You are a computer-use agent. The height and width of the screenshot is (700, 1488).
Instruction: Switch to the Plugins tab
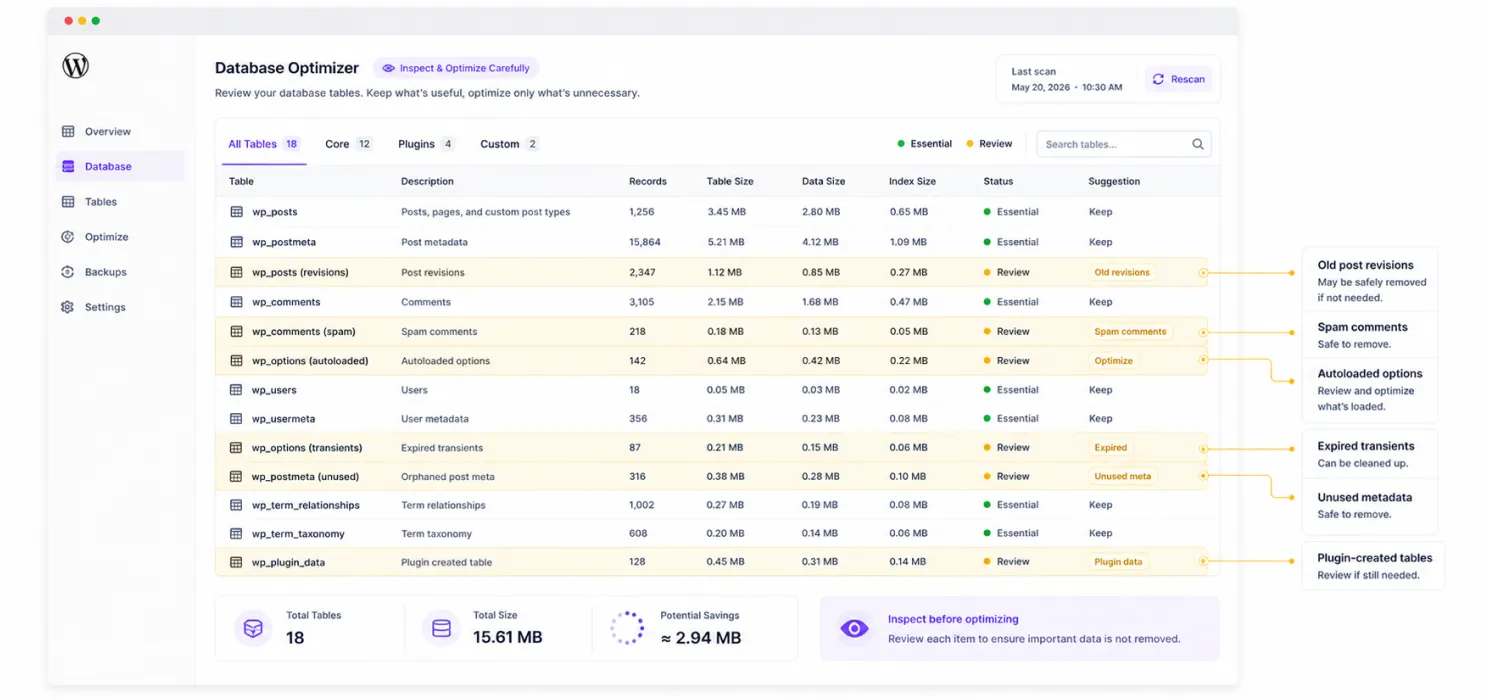[x=426, y=144]
